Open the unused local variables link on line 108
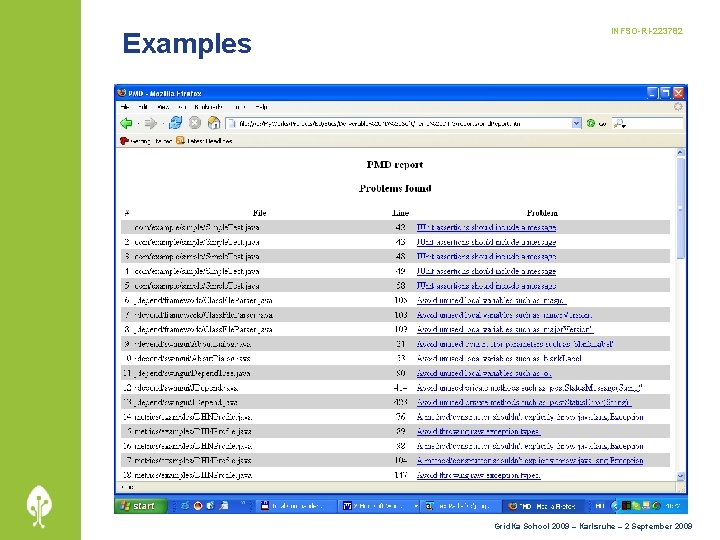The image size is (720, 540). pyautogui.click(x=504, y=315)
